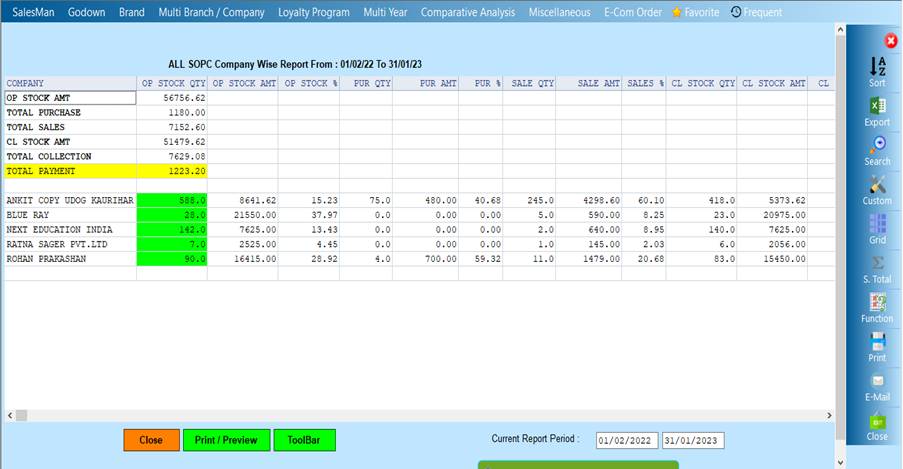Open the Custom tools icon
Viewport: 903px width, 469px height.
coord(877,186)
